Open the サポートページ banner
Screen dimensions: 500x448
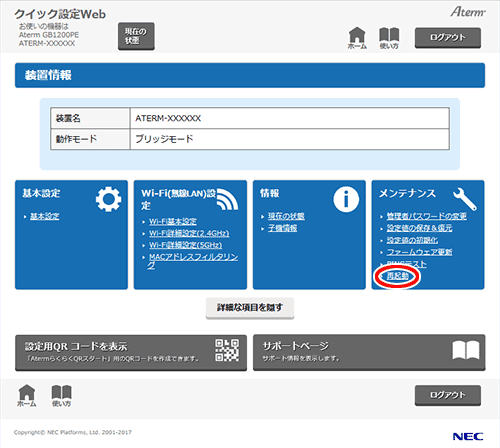(x=369, y=353)
